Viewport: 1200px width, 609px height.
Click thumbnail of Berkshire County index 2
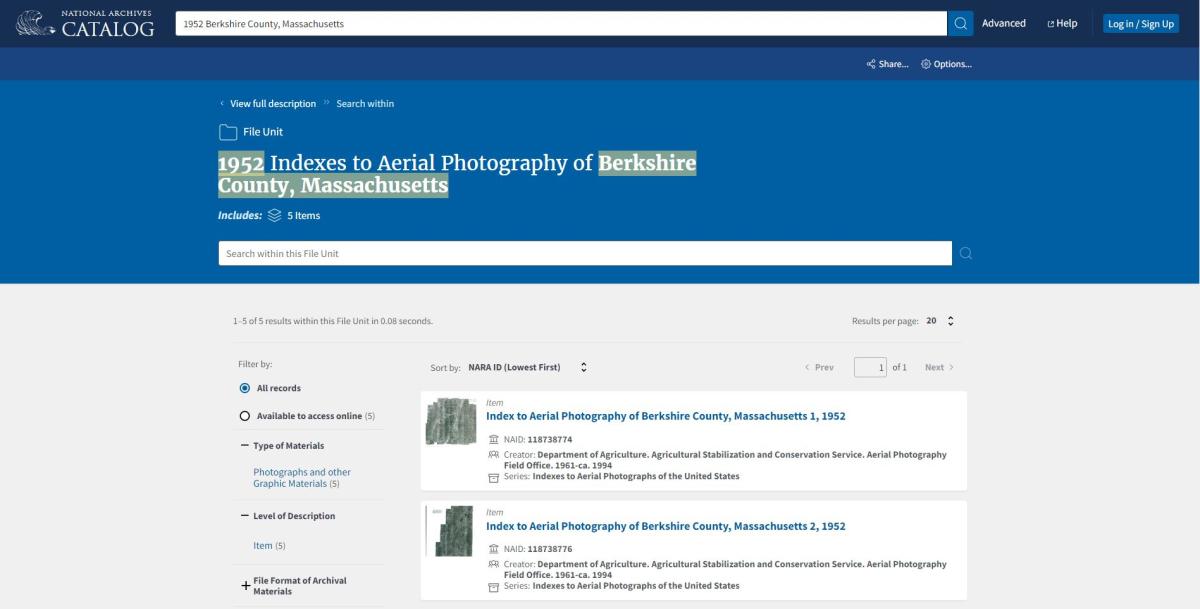pyautogui.click(x=451, y=531)
